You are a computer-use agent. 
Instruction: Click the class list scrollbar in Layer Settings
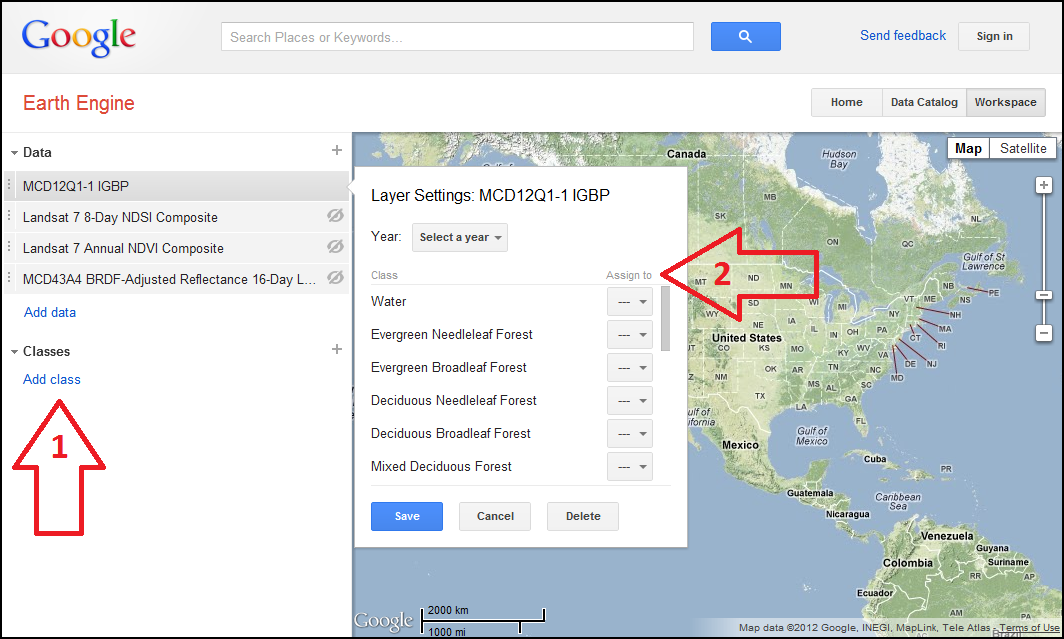coord(665,318)
